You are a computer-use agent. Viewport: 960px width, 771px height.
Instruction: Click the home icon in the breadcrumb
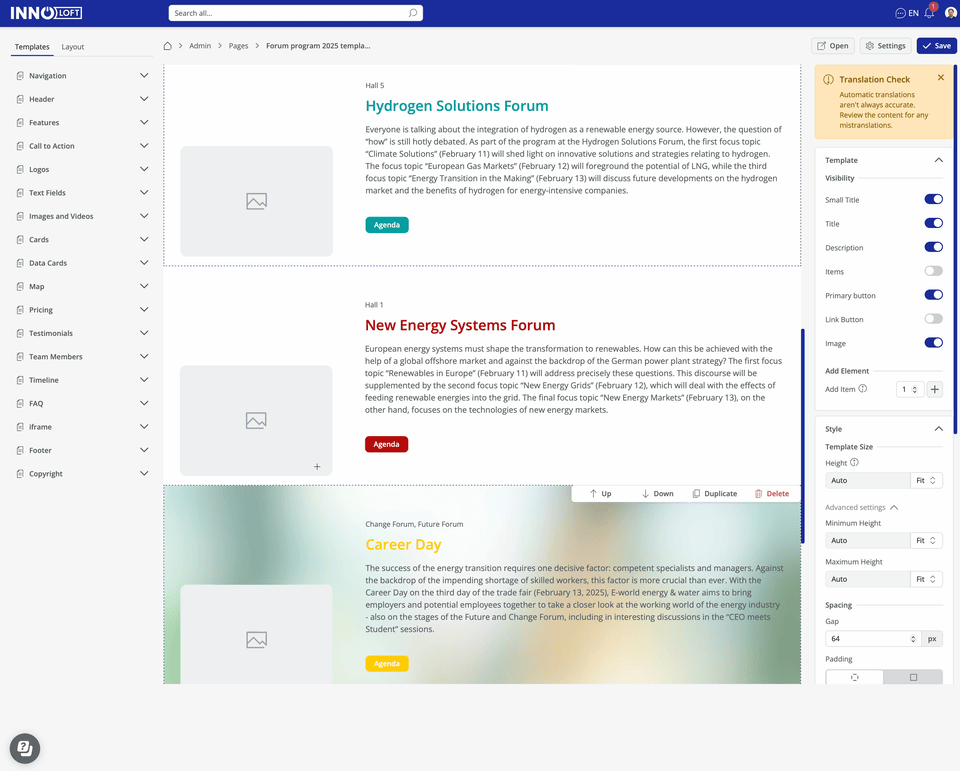coord(168,46)
